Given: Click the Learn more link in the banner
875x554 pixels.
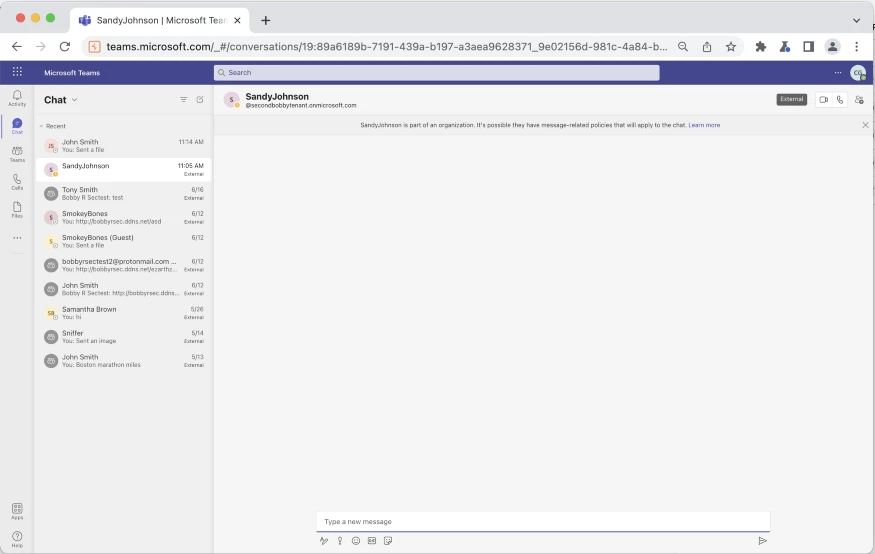Looking at the screenshot, I should click(x=704, y=125).
